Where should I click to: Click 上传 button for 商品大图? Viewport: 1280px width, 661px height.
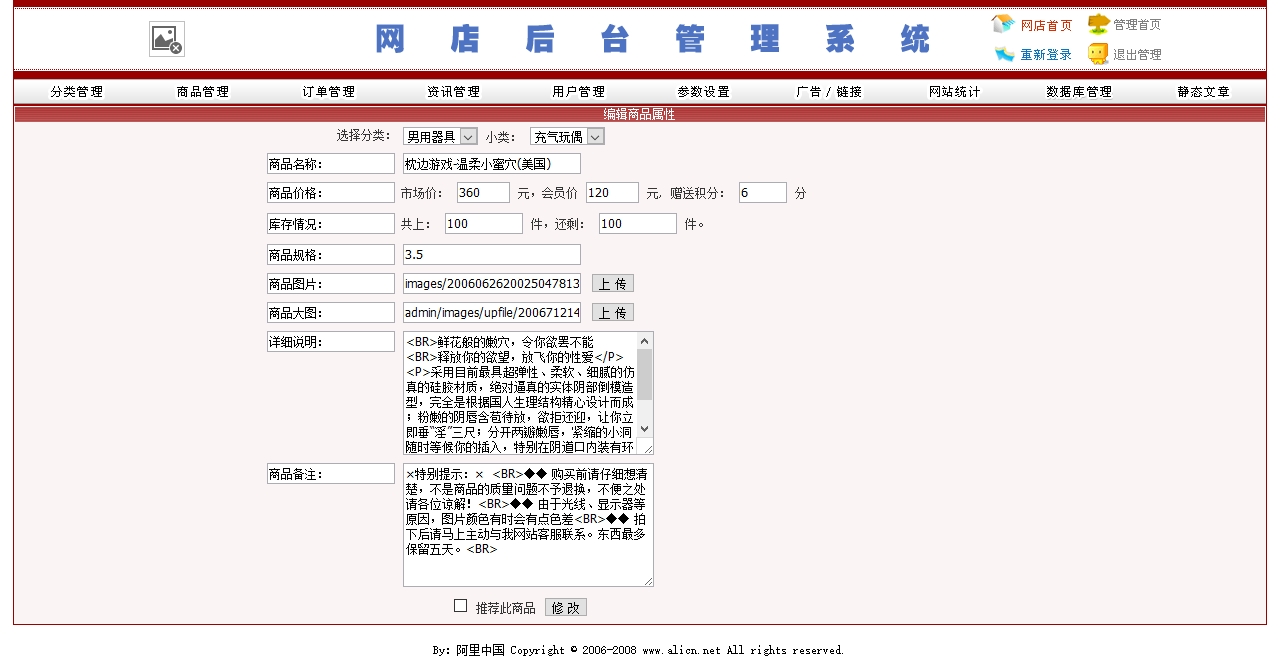click(x=613, y=313)
